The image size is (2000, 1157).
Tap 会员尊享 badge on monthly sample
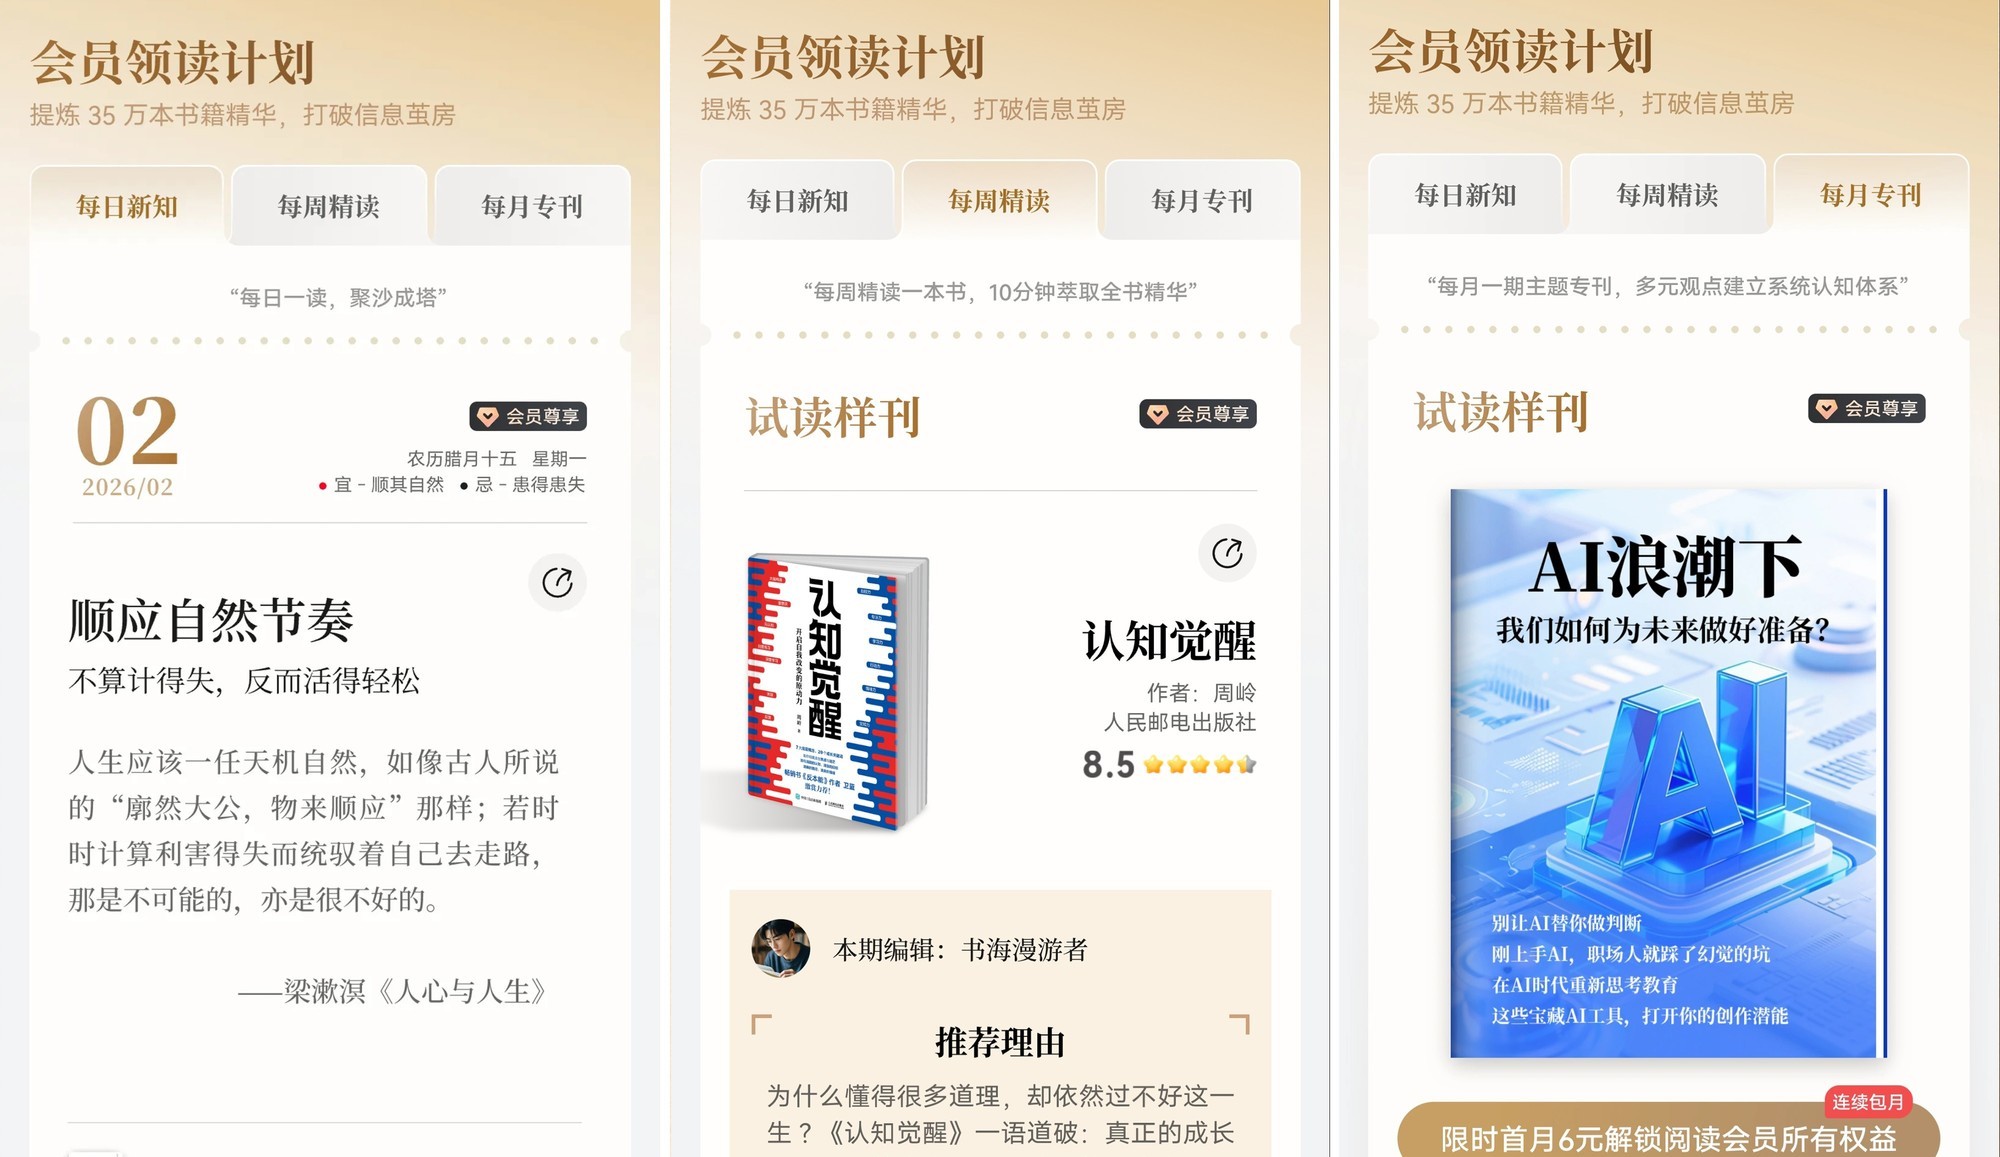pyautogui.click(x=1866, y=408)
